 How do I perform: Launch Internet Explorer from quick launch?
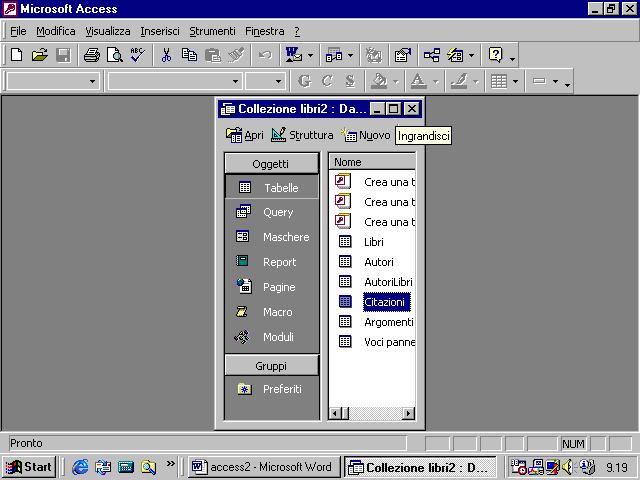[x=80, y=467]
